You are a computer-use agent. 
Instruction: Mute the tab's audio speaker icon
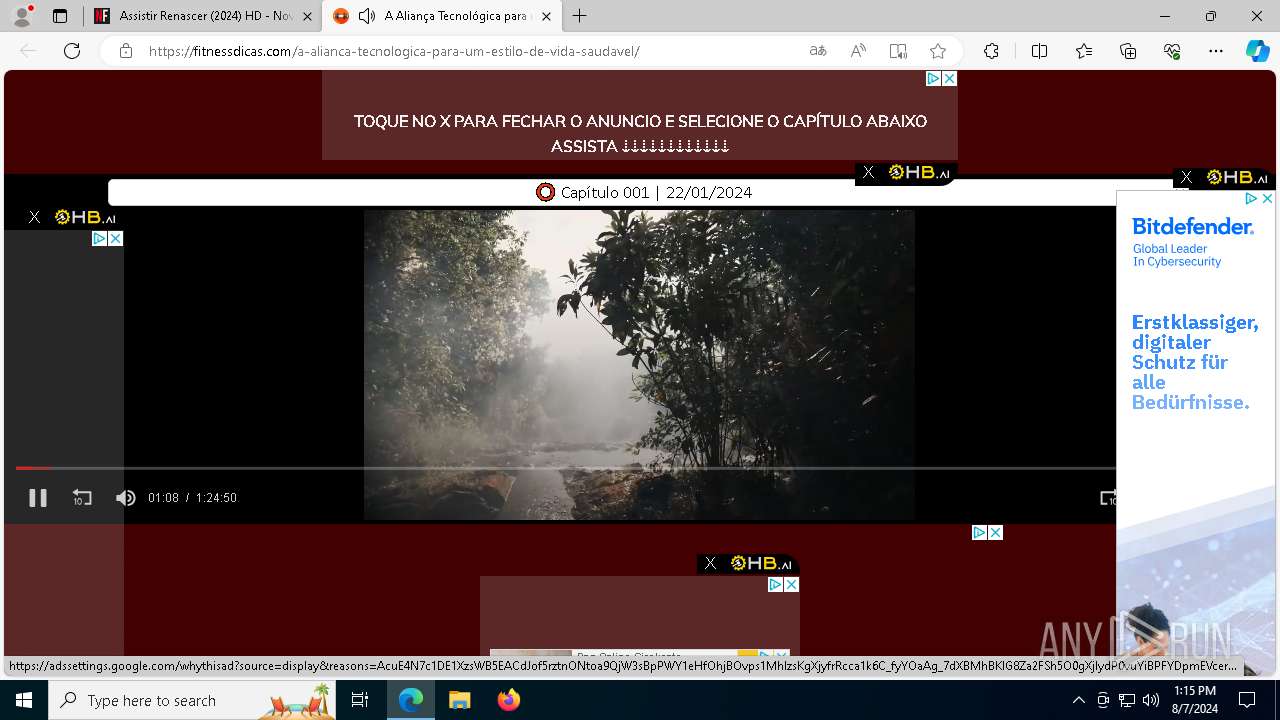pos(367,16)
